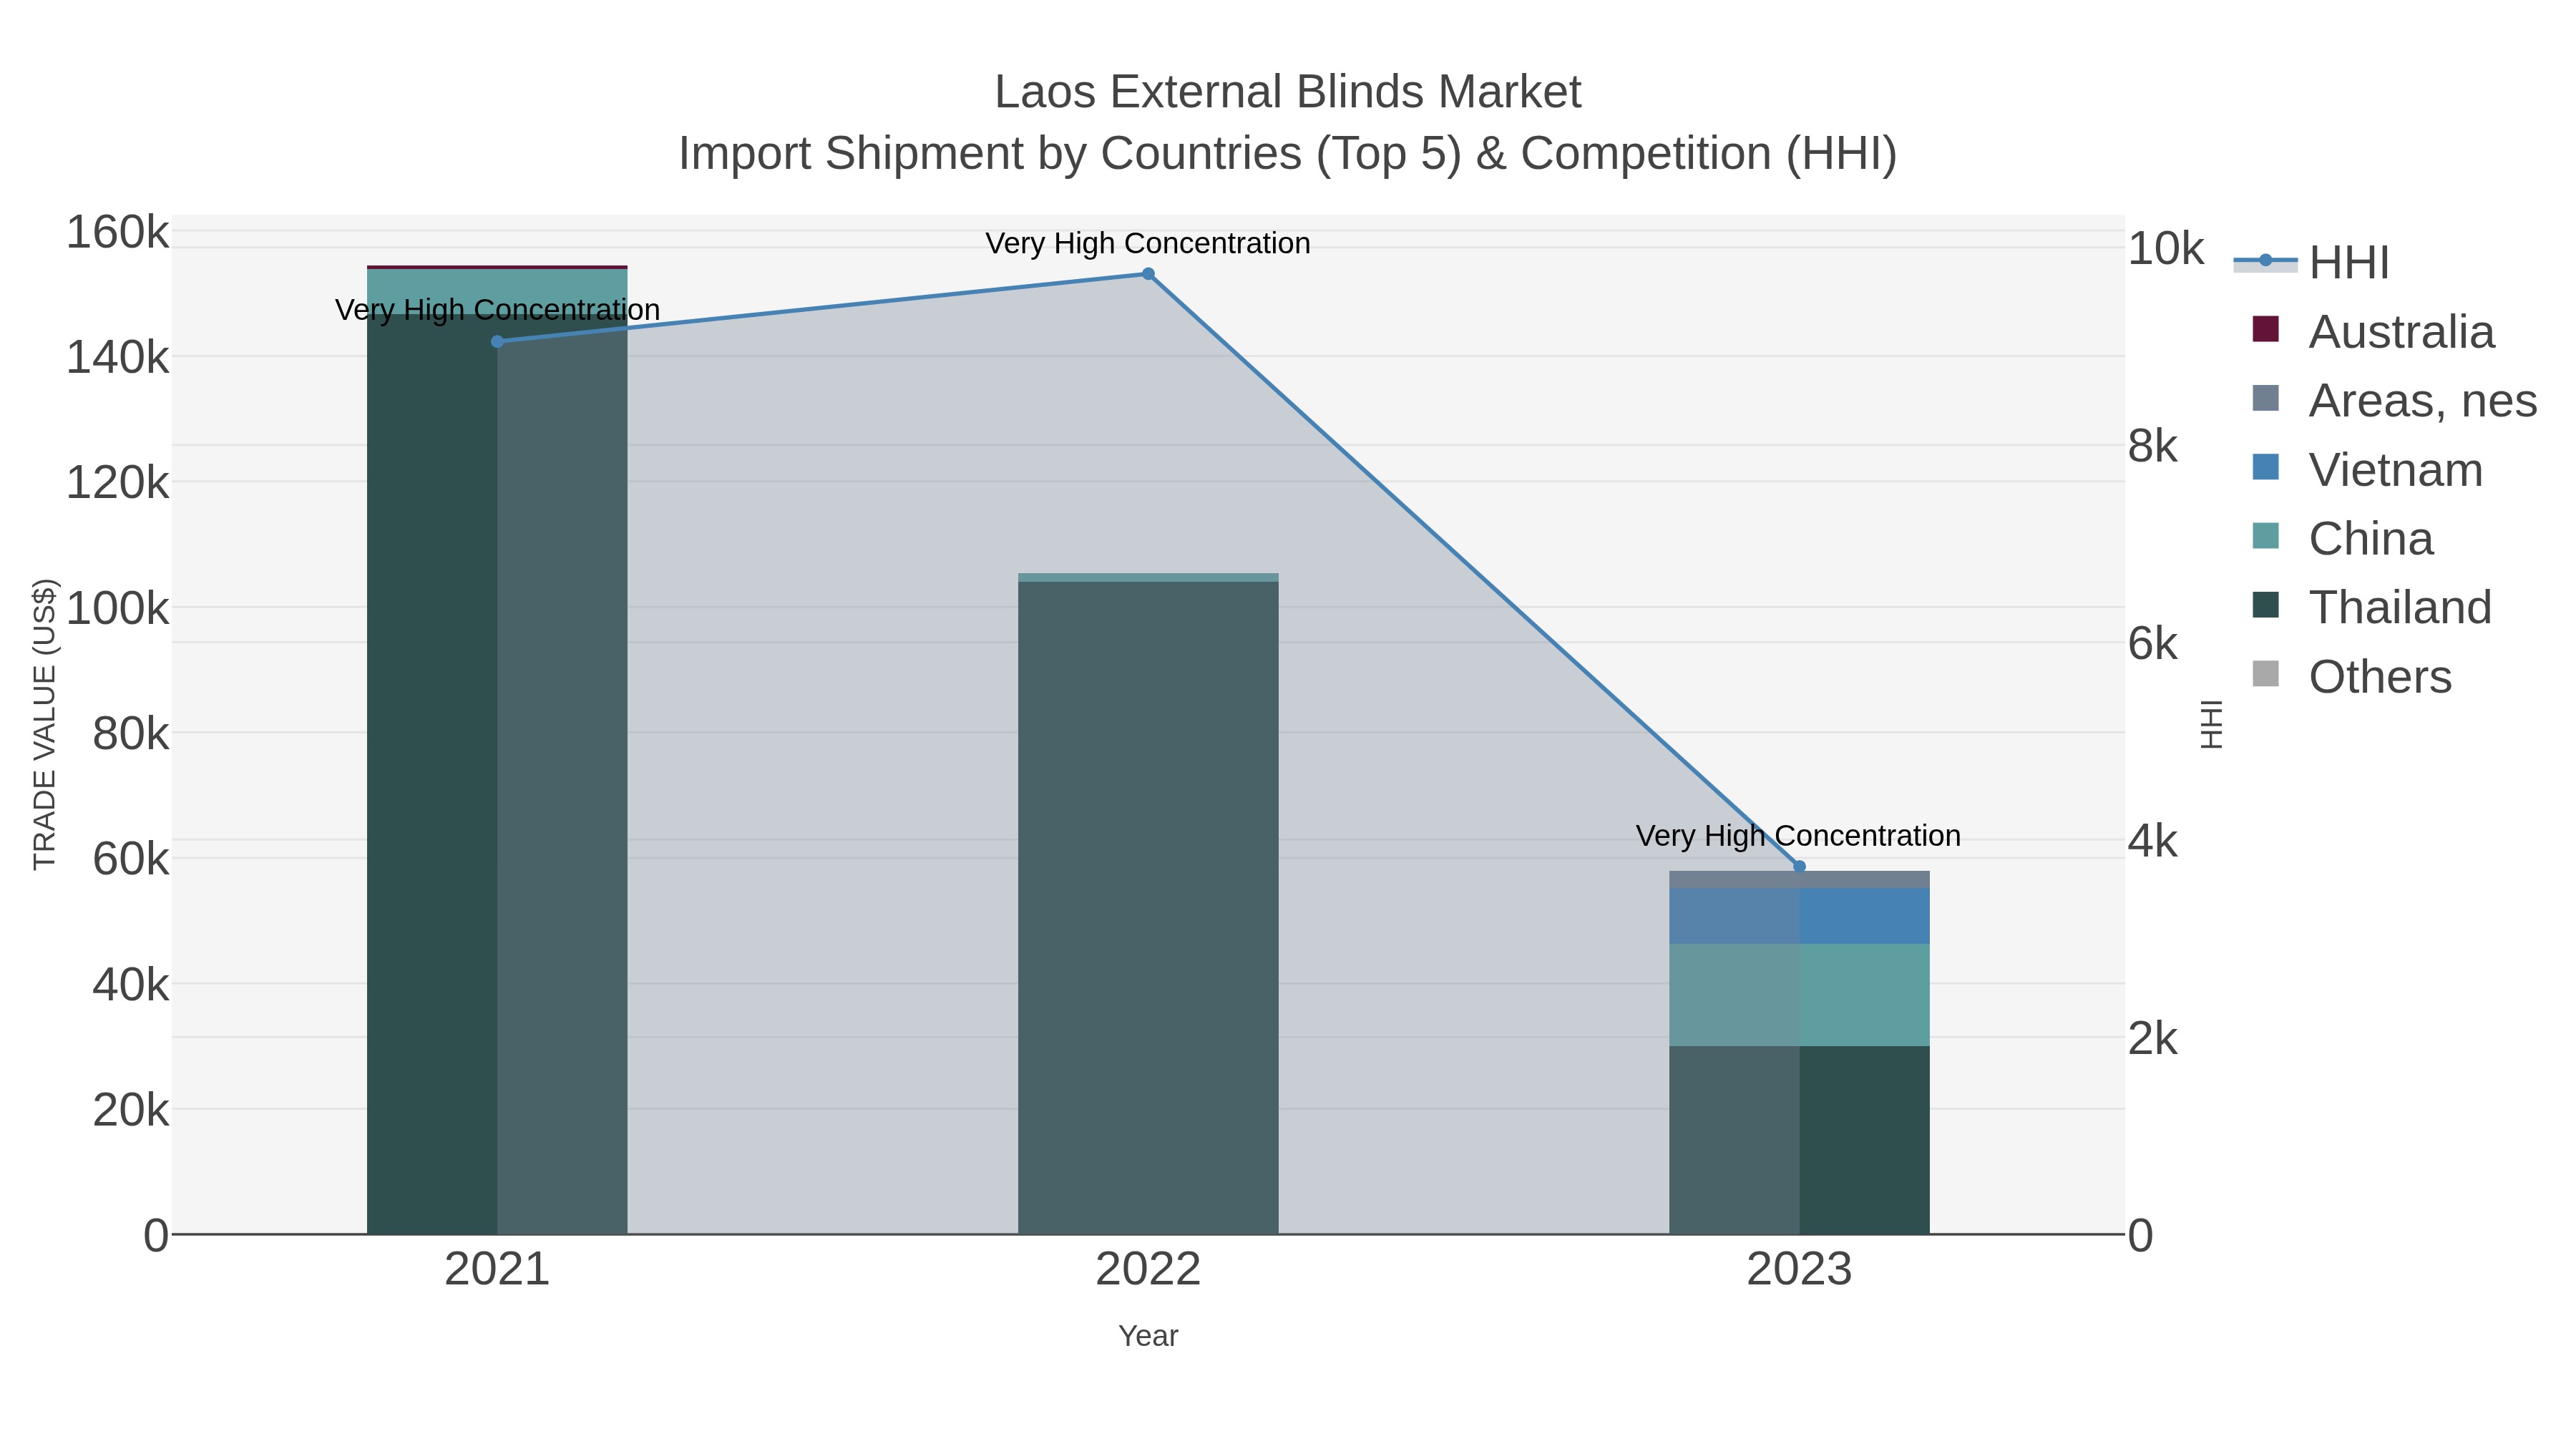The image size is (2576, 1449).
Task: Click the 2023 'Very High Concentration' annotation
Action: coord(1798,835)
